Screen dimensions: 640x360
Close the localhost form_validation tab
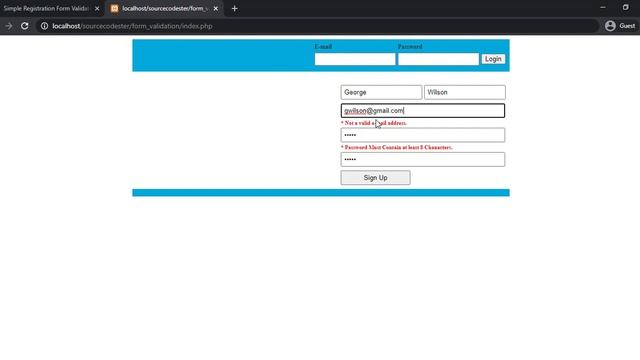click(x=216, y=9)
